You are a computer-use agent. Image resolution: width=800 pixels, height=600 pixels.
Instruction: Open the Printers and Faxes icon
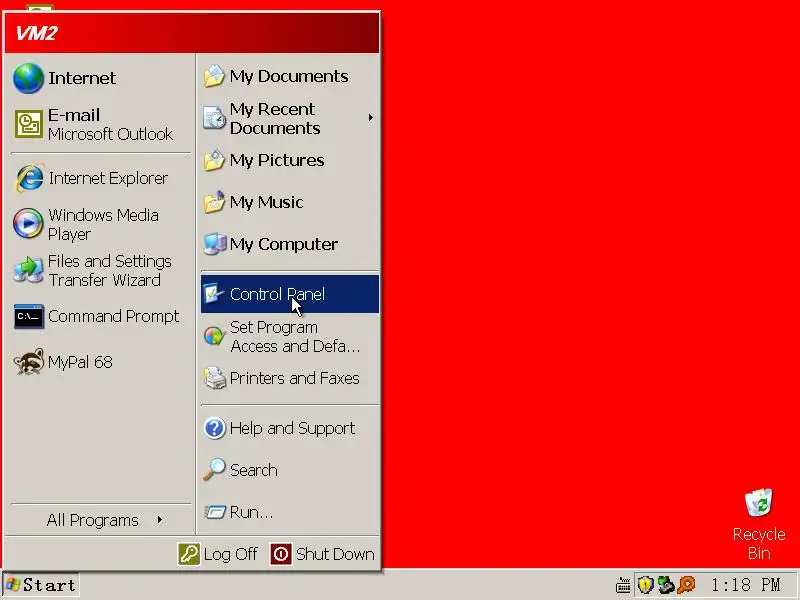click(215, 378)
